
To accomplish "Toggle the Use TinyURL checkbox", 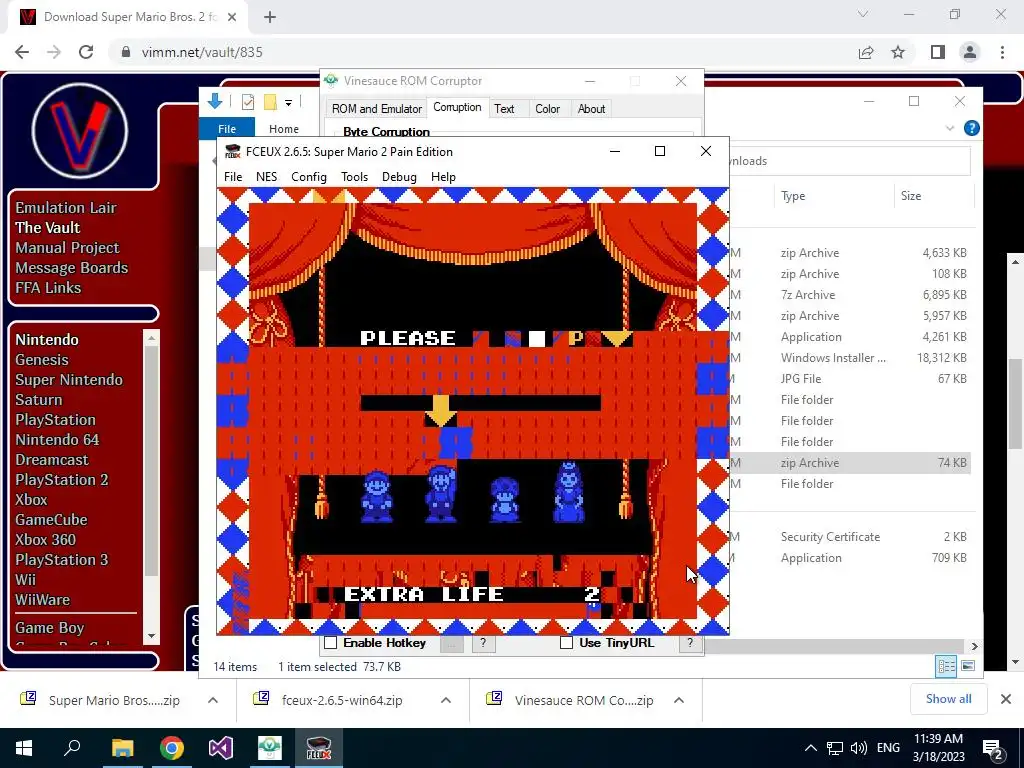I will point(566,643).
